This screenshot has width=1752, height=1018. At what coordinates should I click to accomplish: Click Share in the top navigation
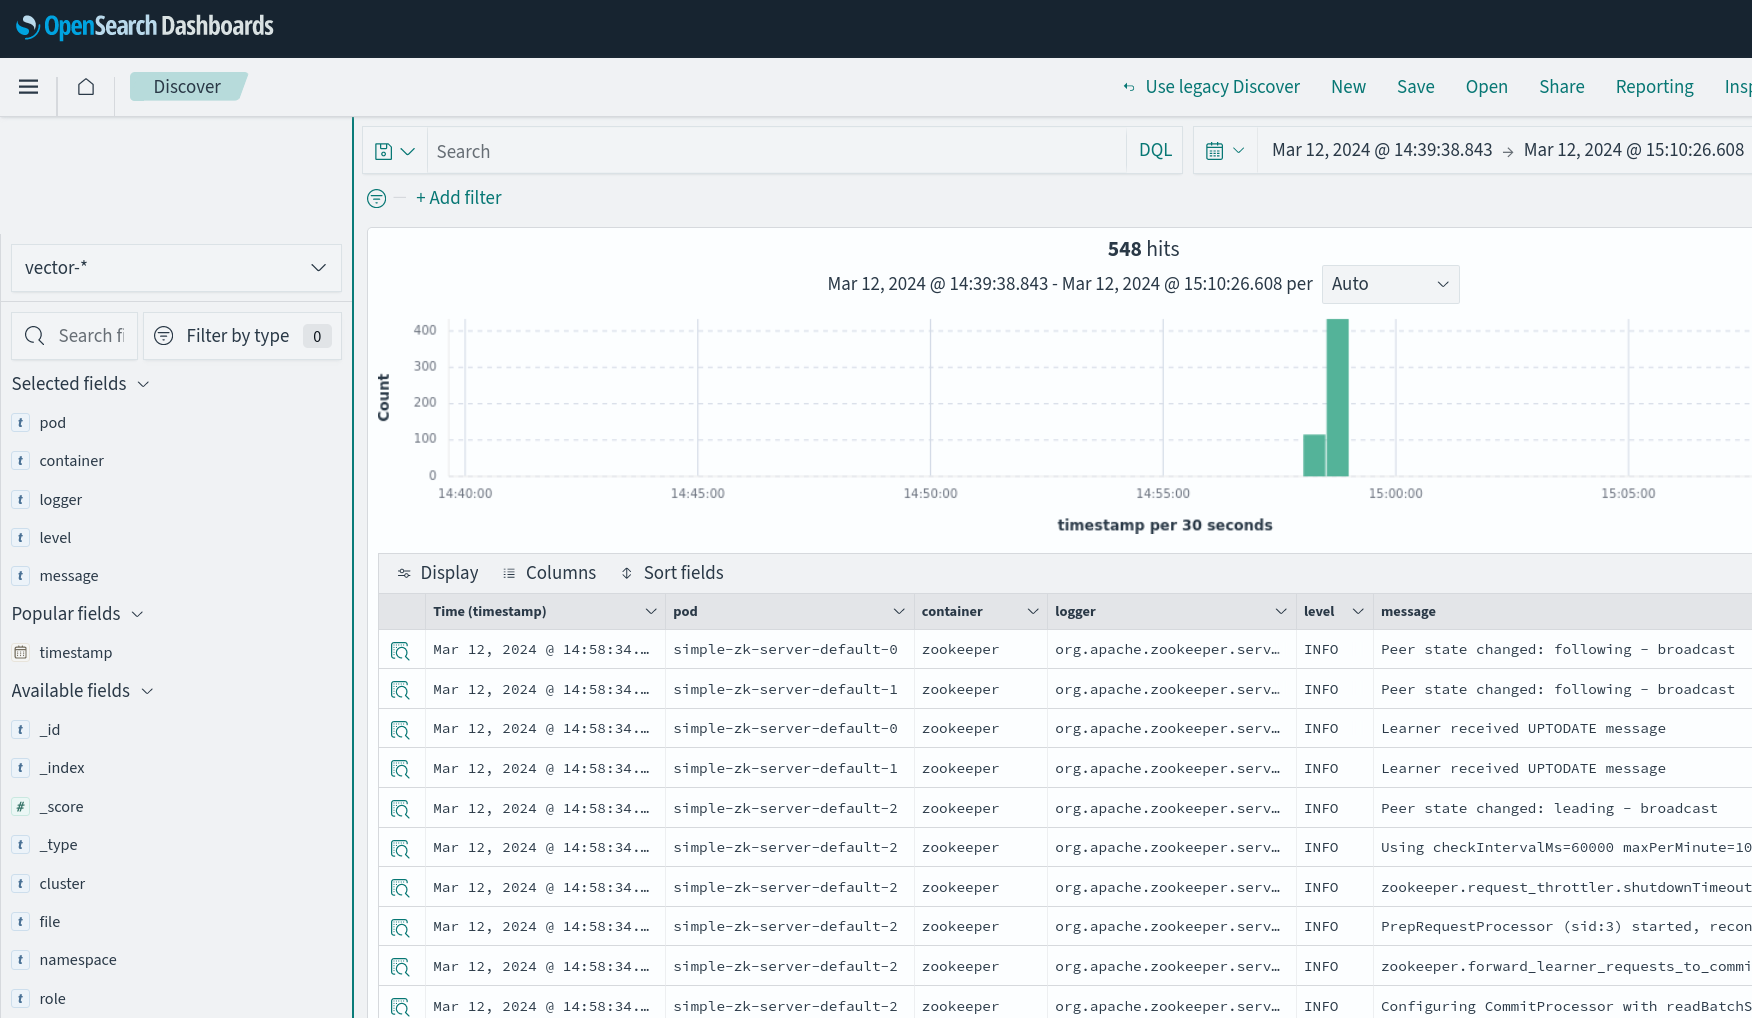tap(1561, 87)
